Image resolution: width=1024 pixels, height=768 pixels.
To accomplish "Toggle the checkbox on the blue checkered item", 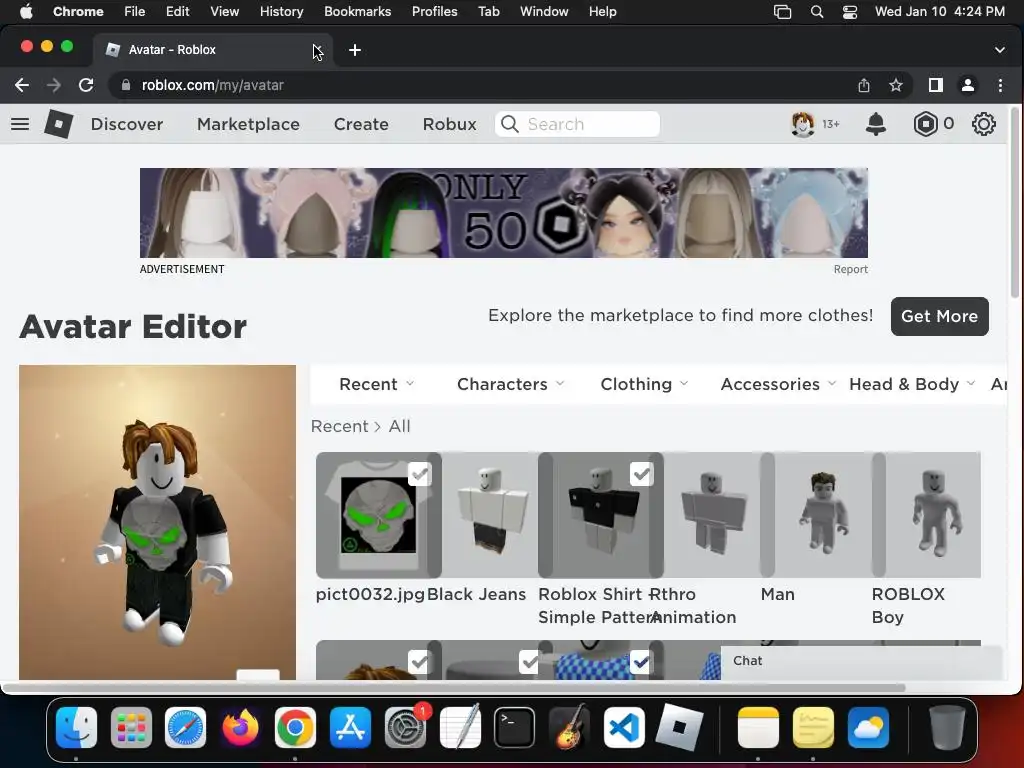I will (641, 662).
